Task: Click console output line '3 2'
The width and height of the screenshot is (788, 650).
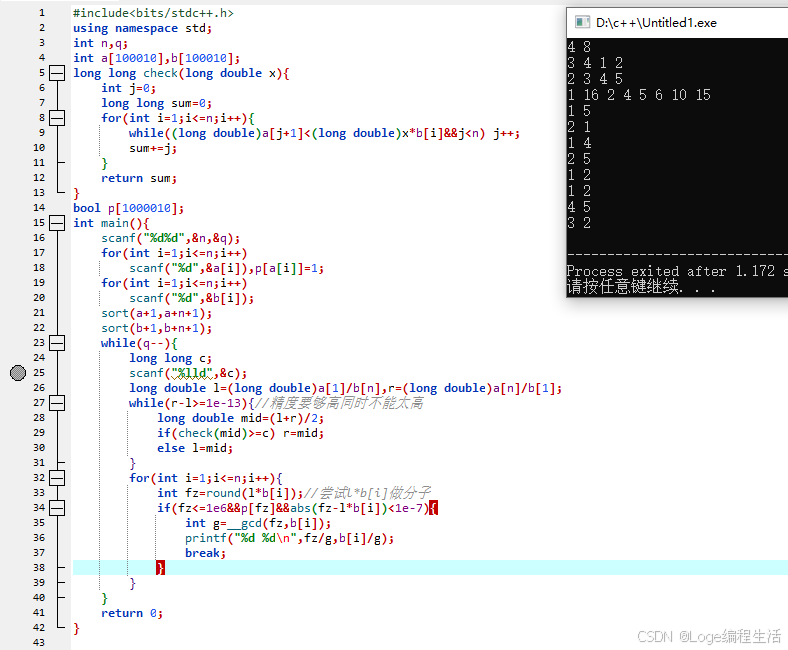Action: (579, 223)
